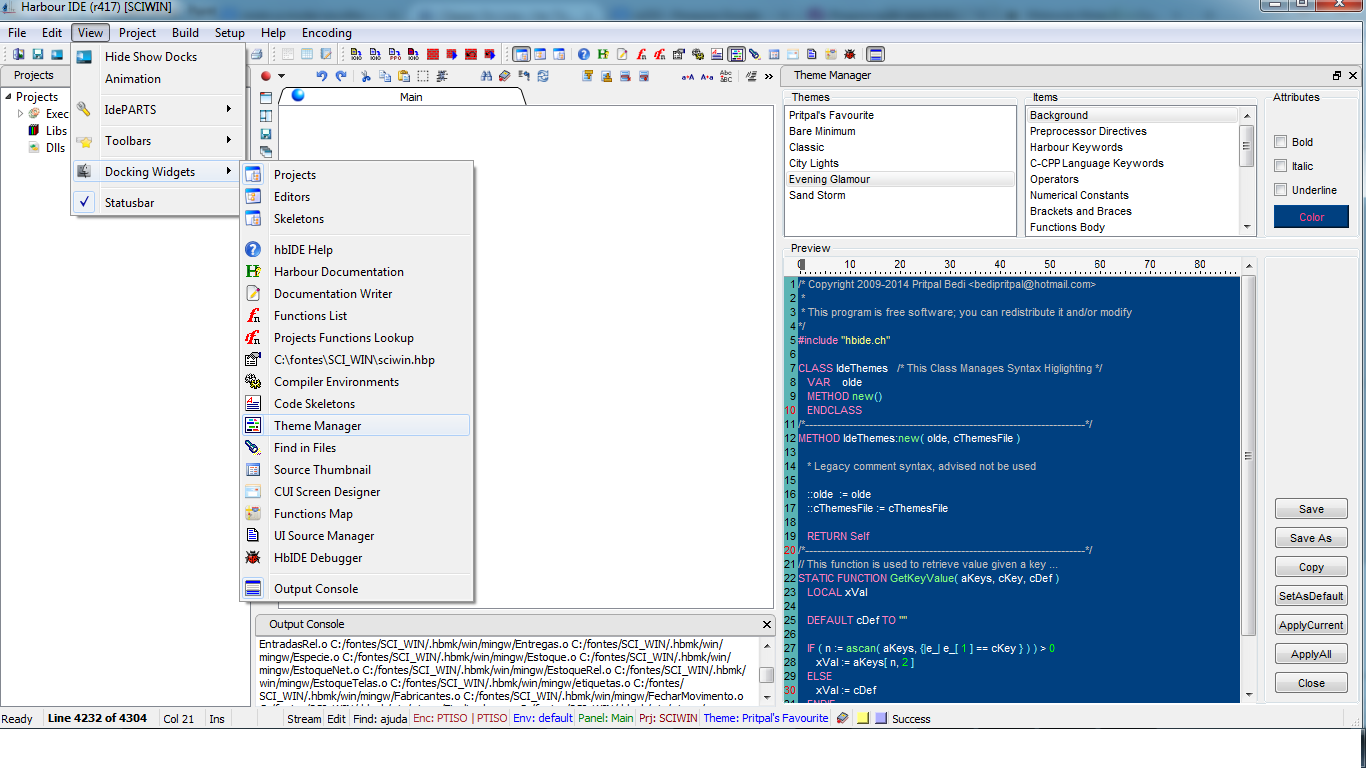Enable the Bold attribute checkbox

point(1280,142)
